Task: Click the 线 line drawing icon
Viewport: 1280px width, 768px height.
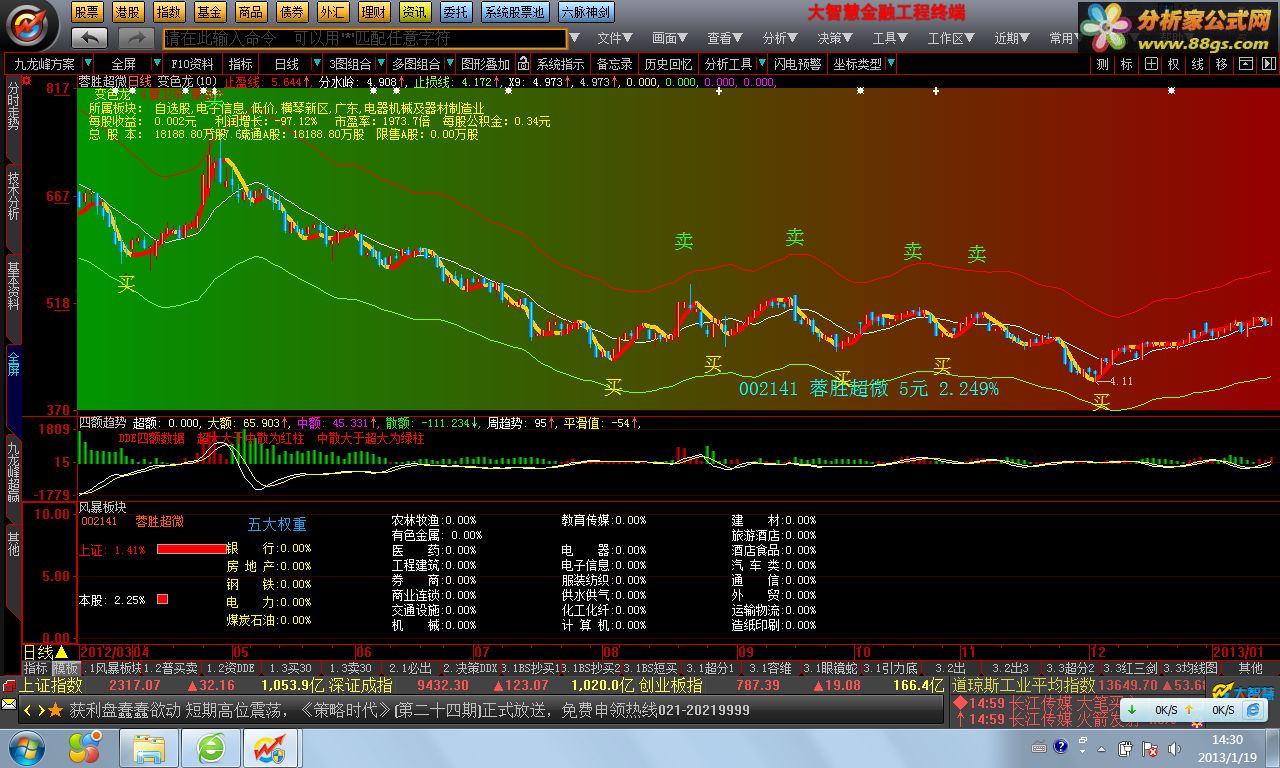Action: pyautogui.click(x=1198, y=64)
